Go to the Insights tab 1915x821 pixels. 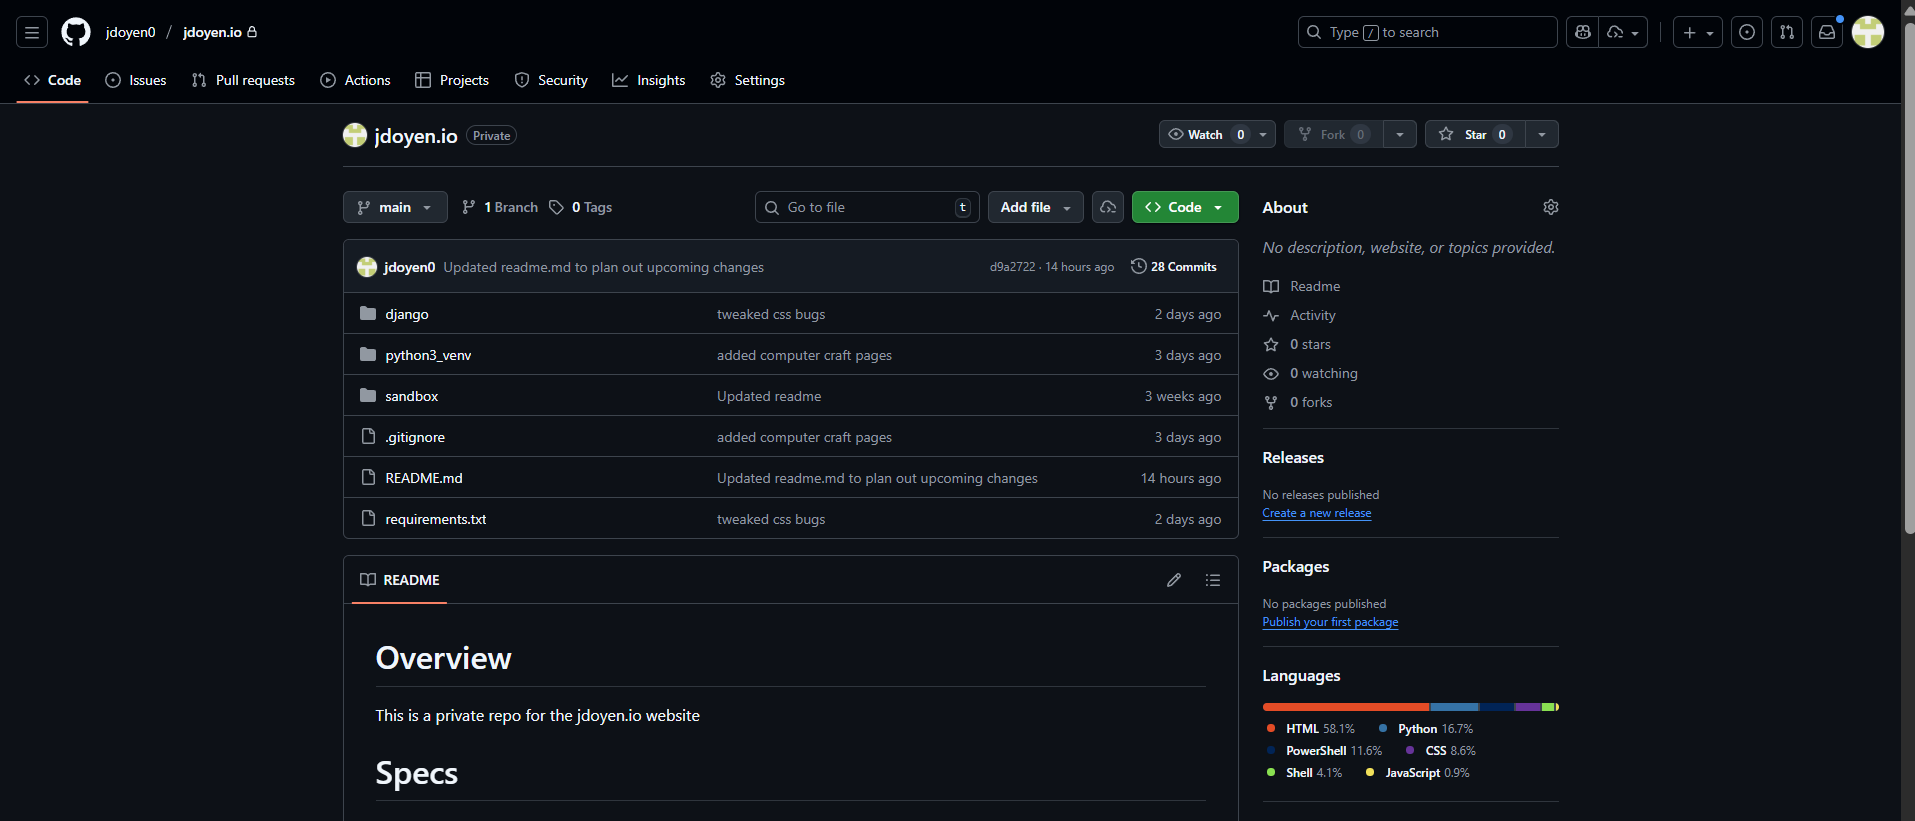pos(649,80)
